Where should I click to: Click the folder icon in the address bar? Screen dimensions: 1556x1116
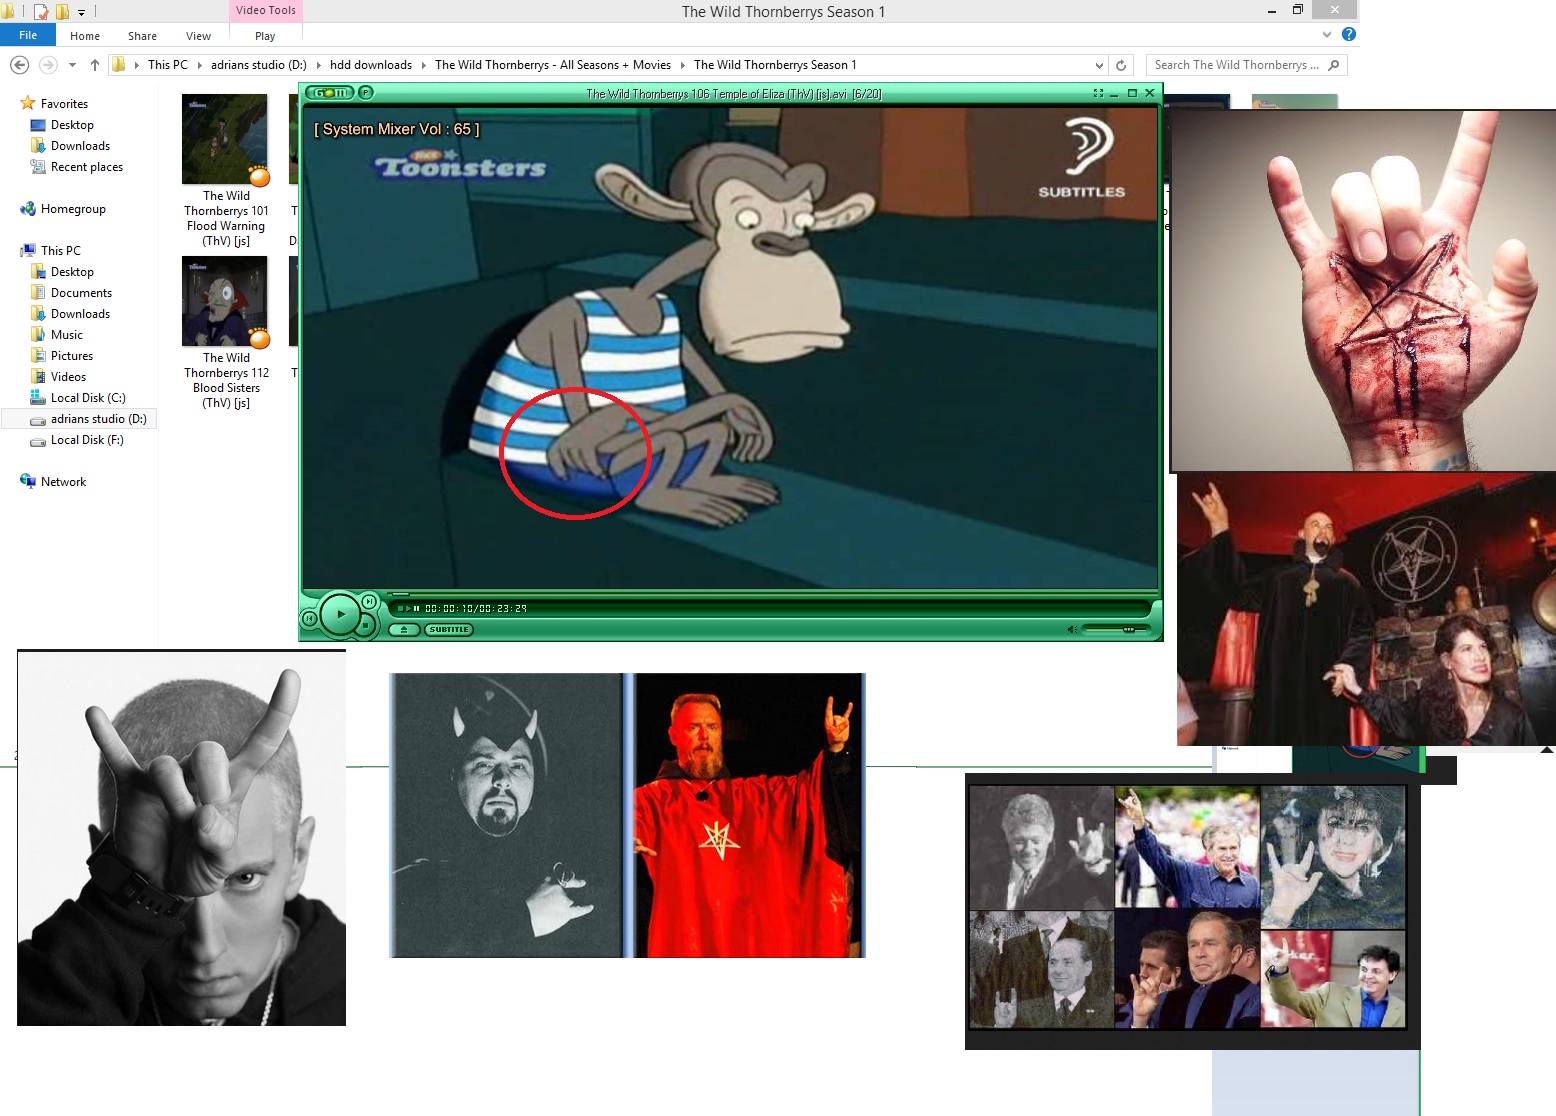119,65
